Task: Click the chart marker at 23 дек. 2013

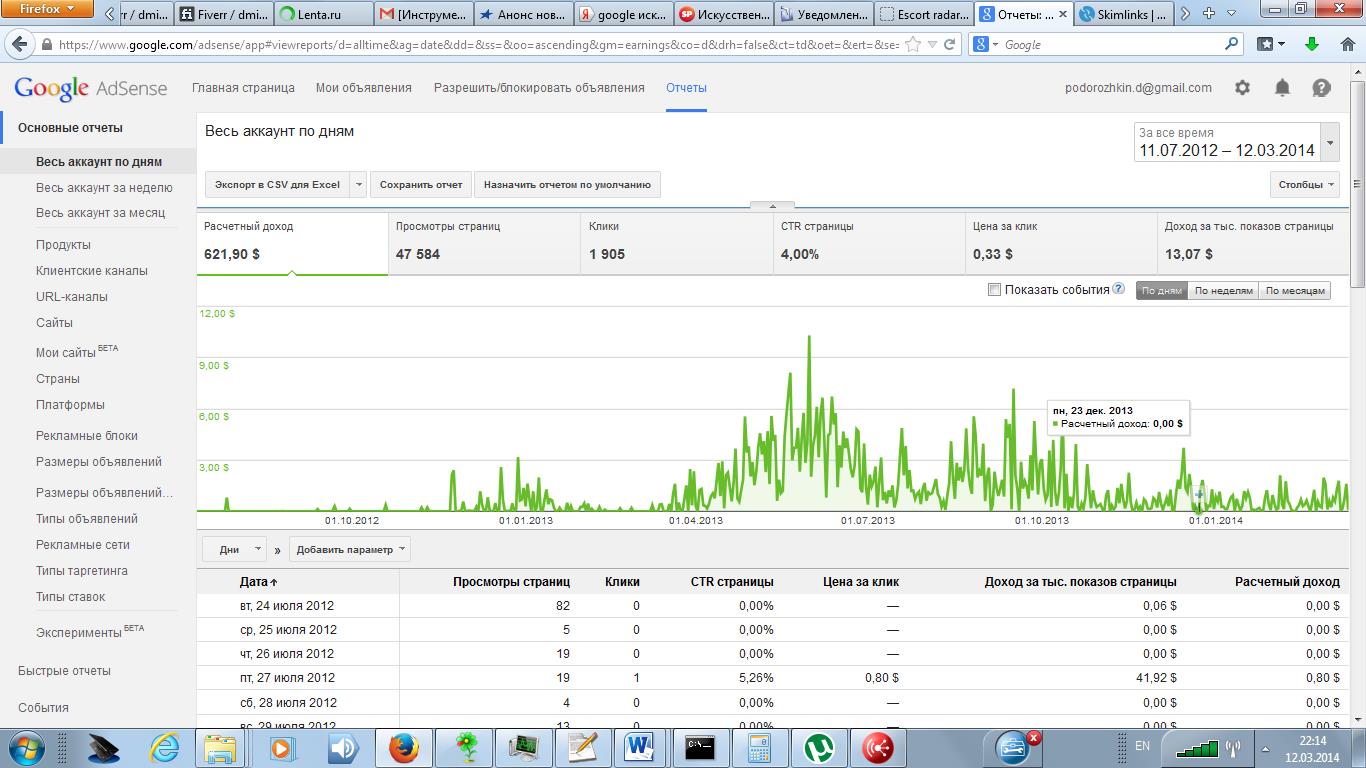Action: click(x=1199, y=511)
